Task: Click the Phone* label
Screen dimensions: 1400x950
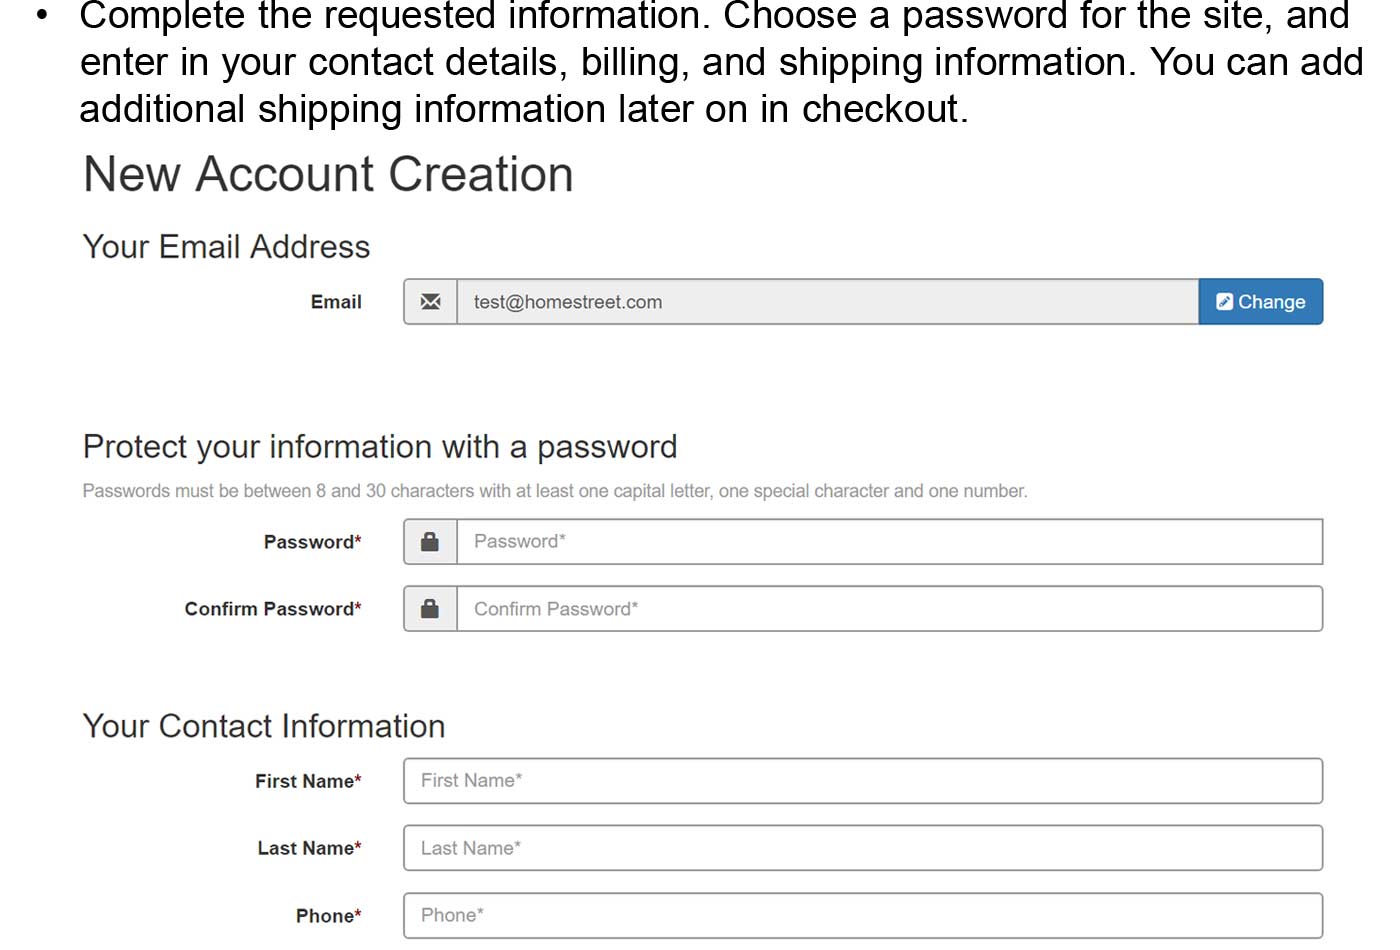Action: (328, 915)
